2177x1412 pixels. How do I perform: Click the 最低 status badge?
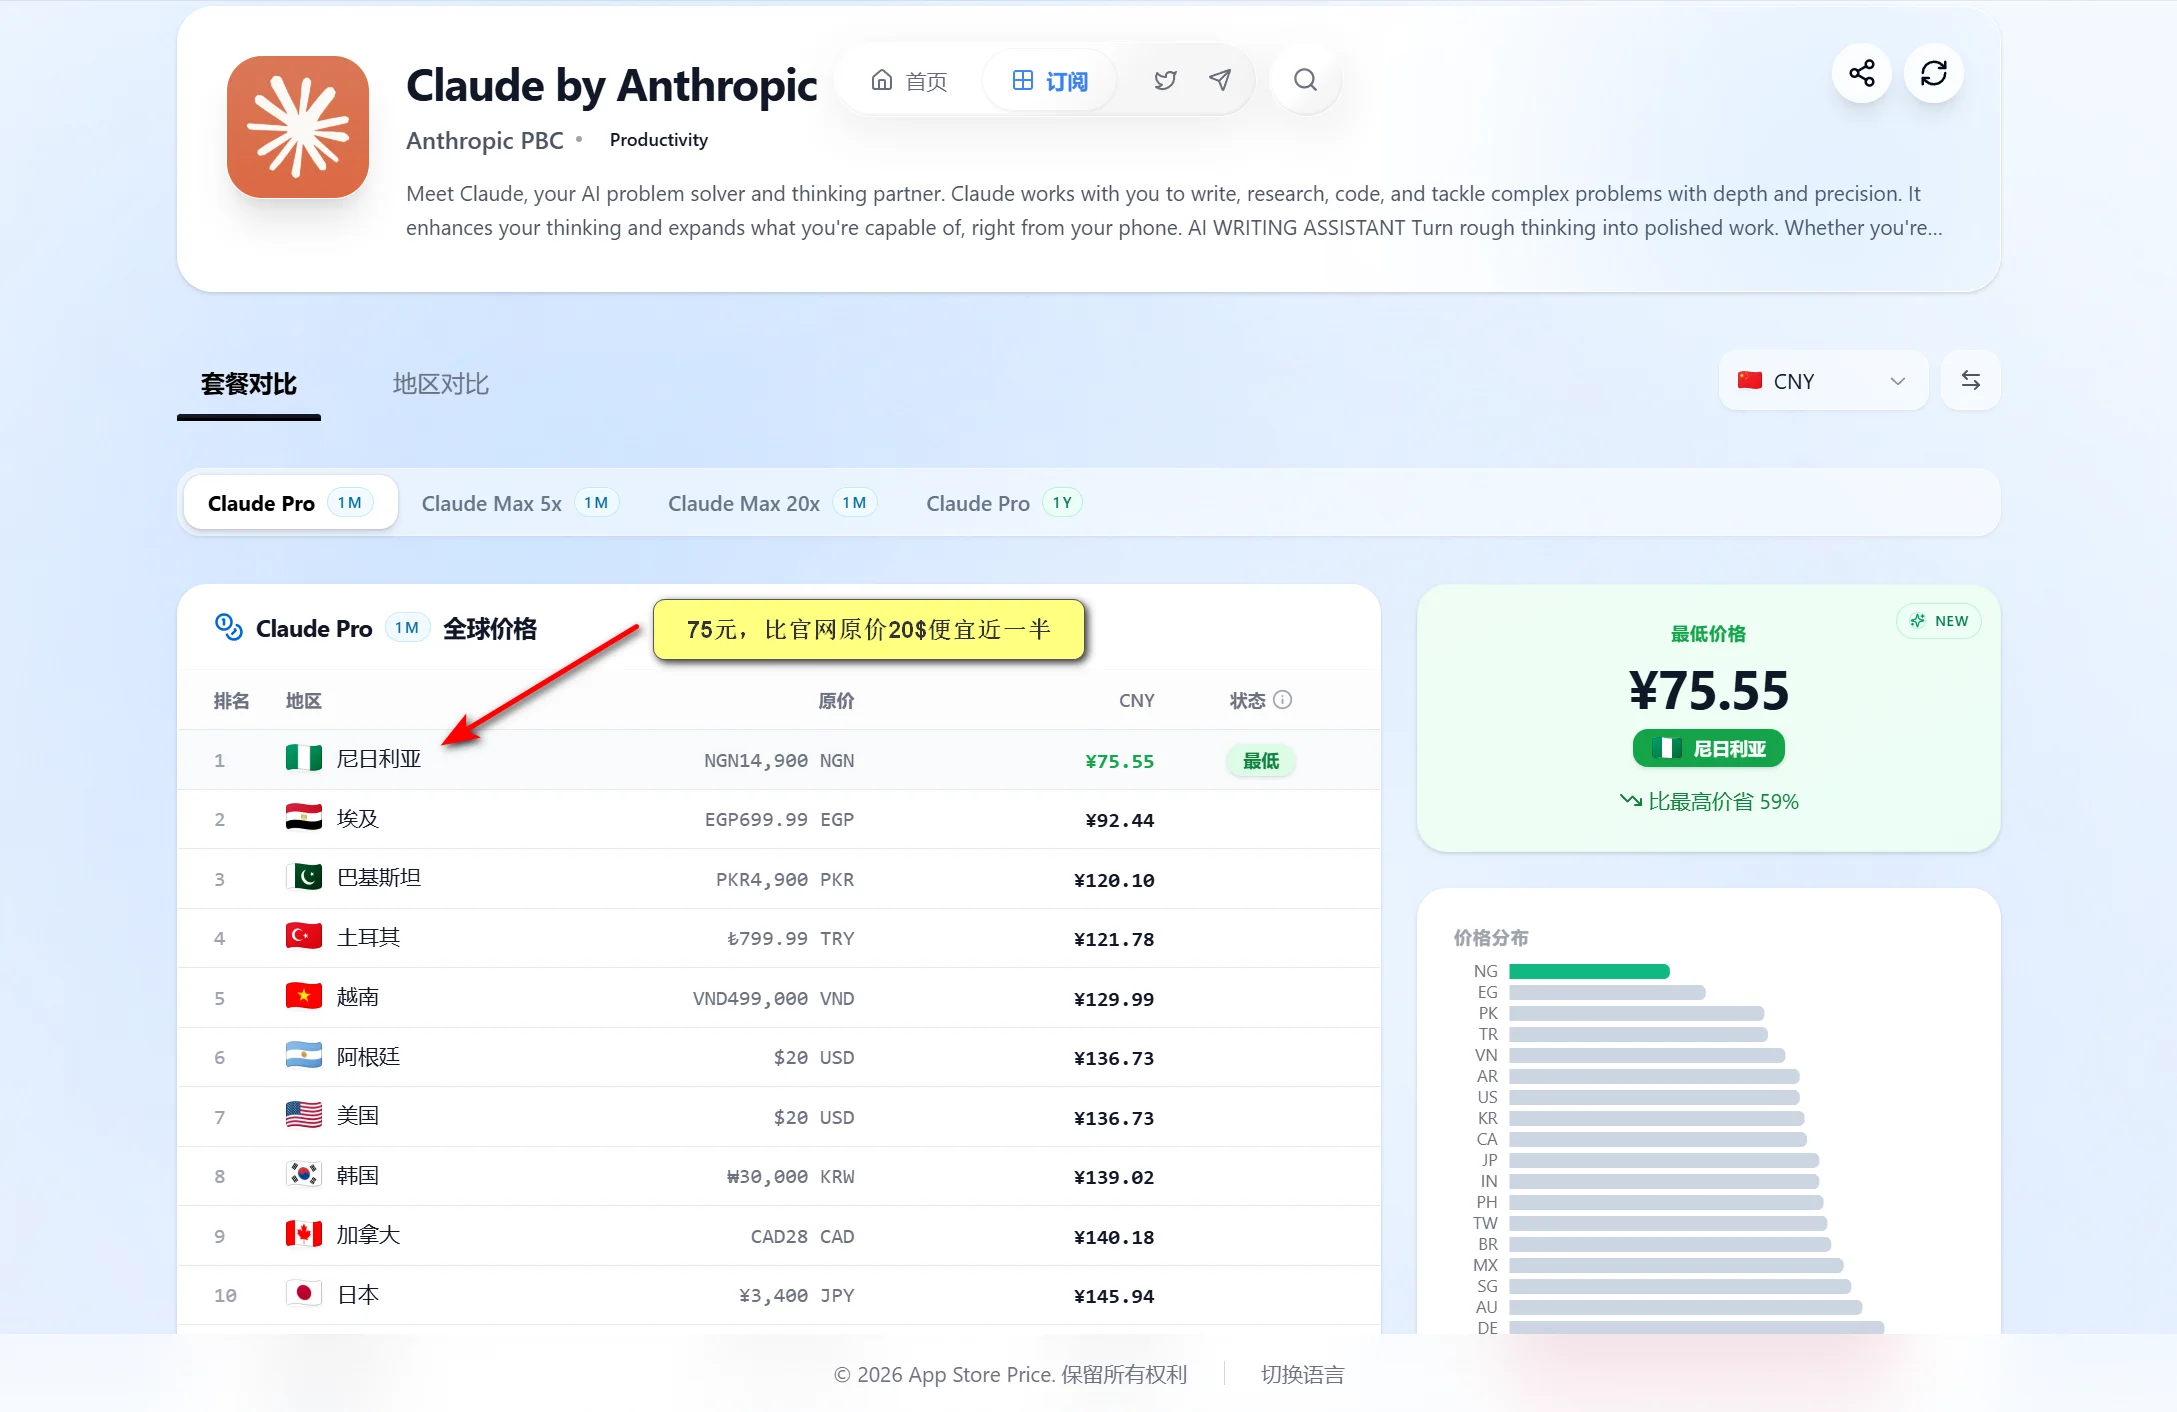click(x=1260, y=761)
